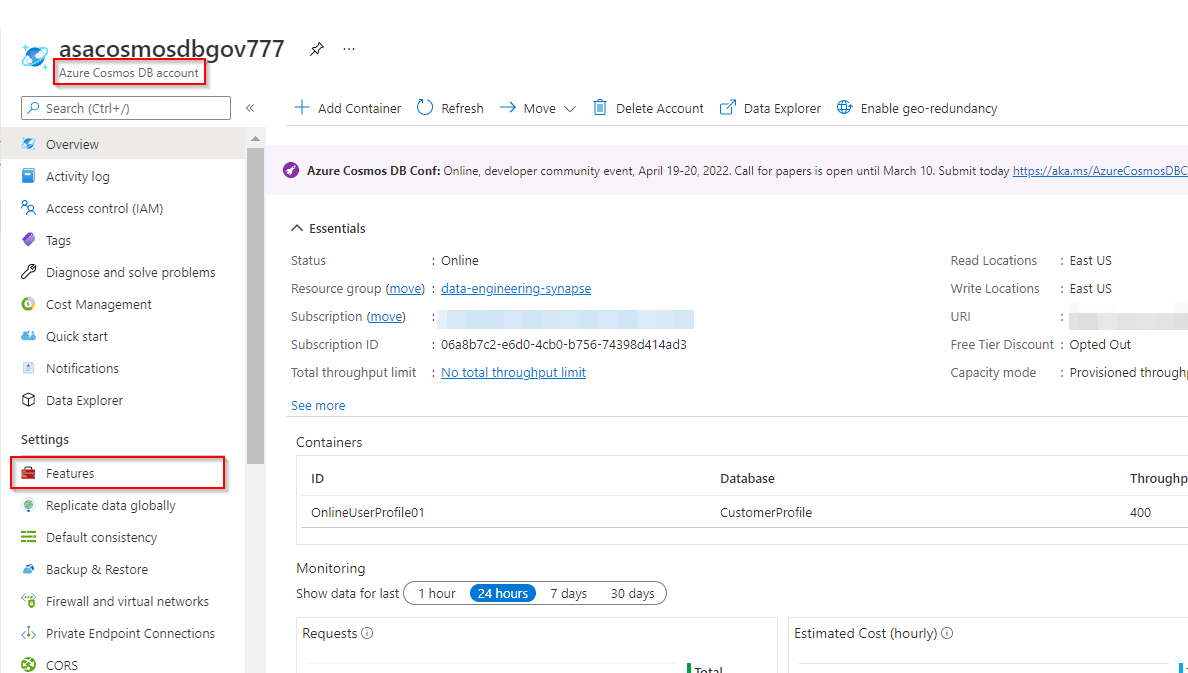Image resolution: width=1188 pixels, height=673 pixels.
Task: Collapse the sidebar with the double chevron
Action: [250, 108]
